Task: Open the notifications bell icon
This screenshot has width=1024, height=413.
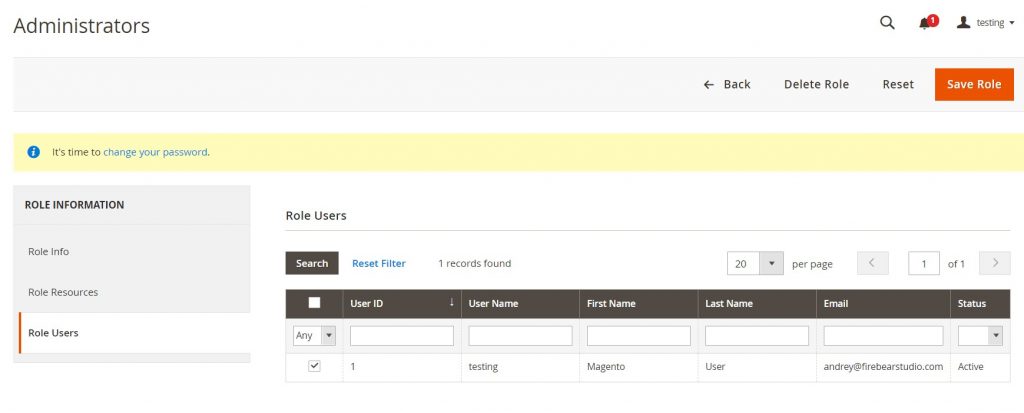Action: (x=925, y=23)
